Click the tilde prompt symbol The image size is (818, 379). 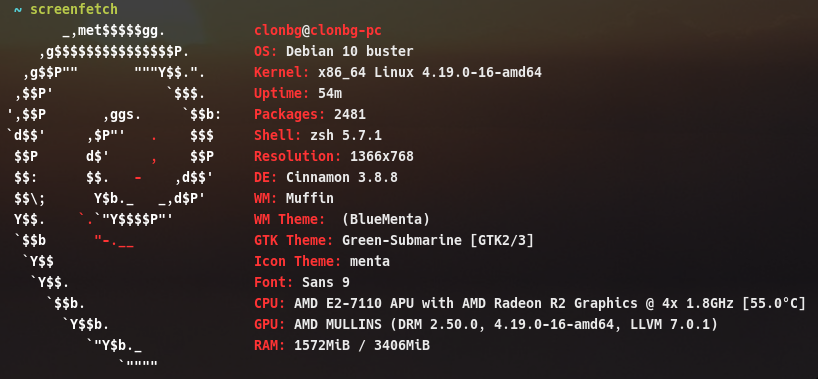18,9
